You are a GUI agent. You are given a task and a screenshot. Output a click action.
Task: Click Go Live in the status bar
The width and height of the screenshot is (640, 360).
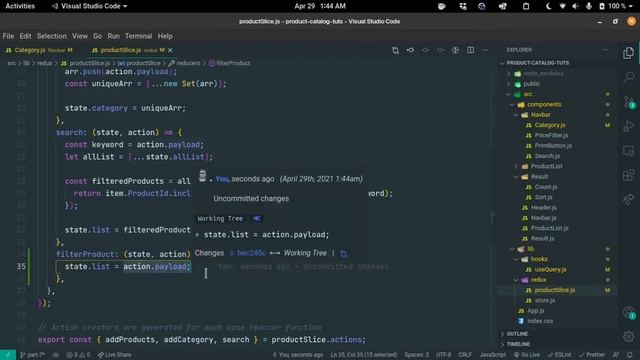[527, 355]
